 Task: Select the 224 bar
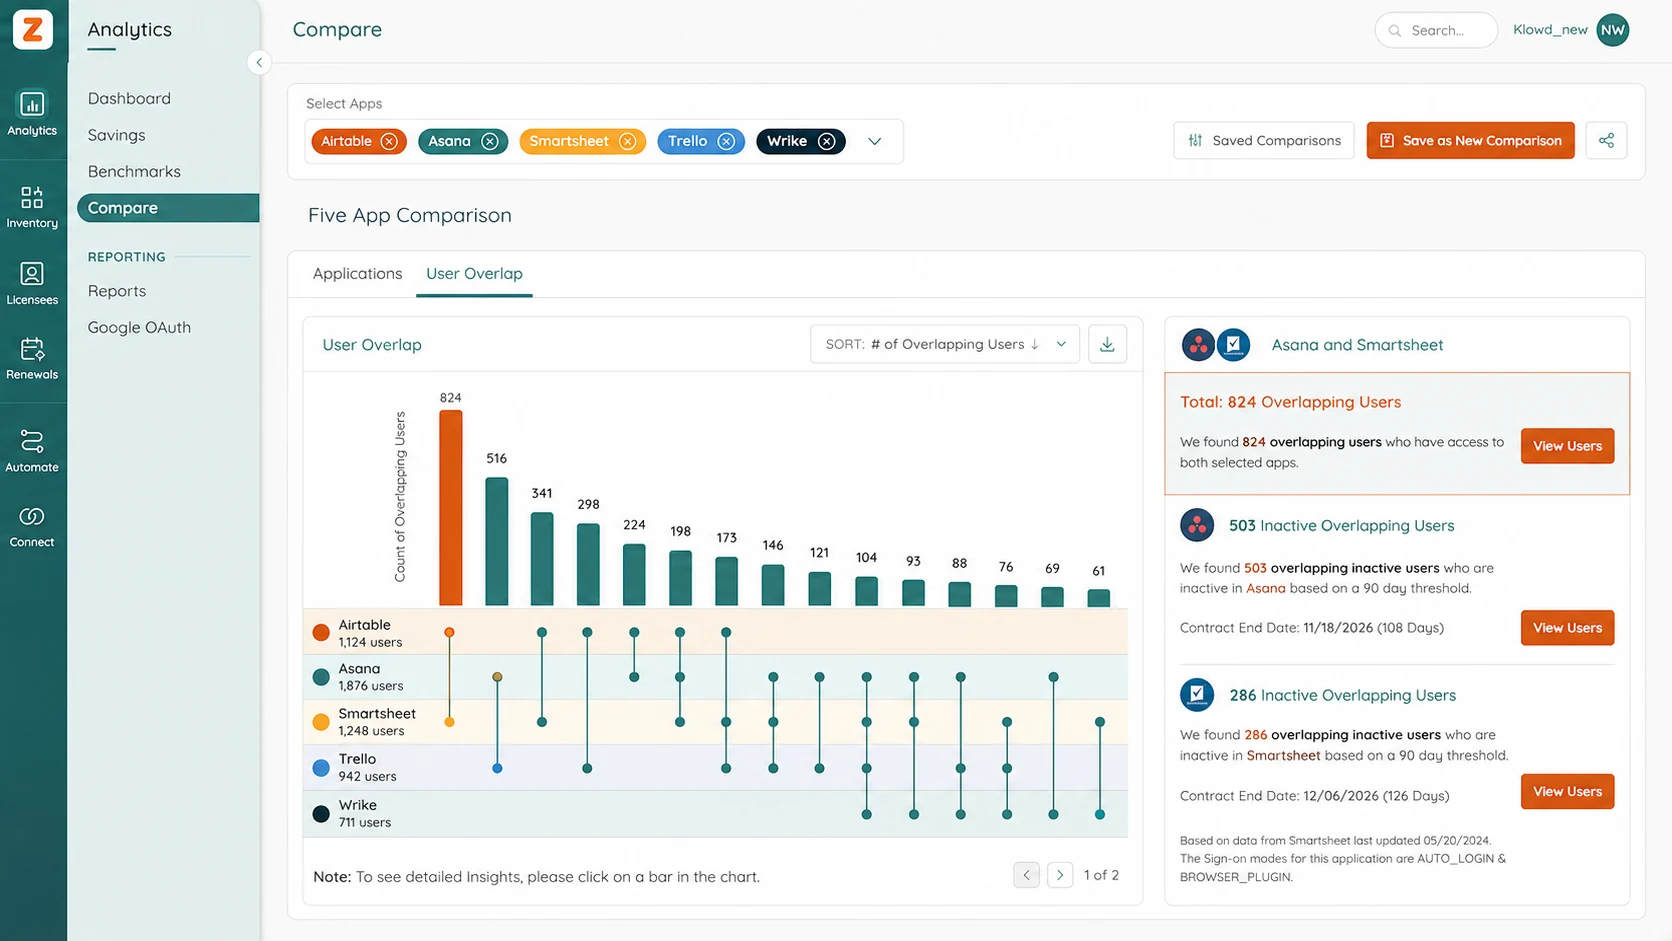point(634,574)
